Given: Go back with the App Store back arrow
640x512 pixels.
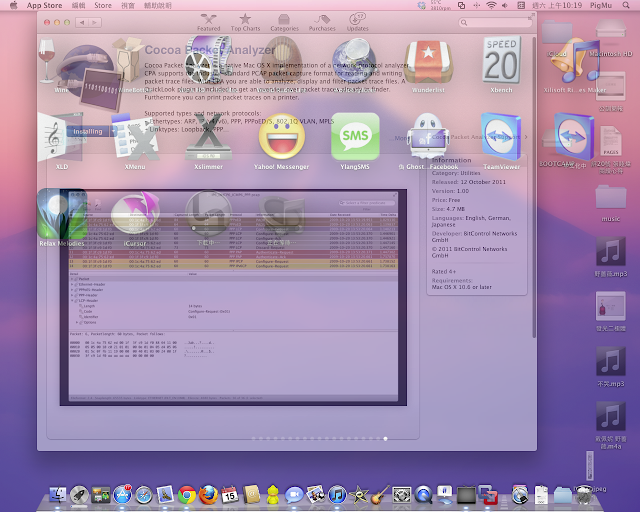Looking at the screenshot, I should [82, 22].
